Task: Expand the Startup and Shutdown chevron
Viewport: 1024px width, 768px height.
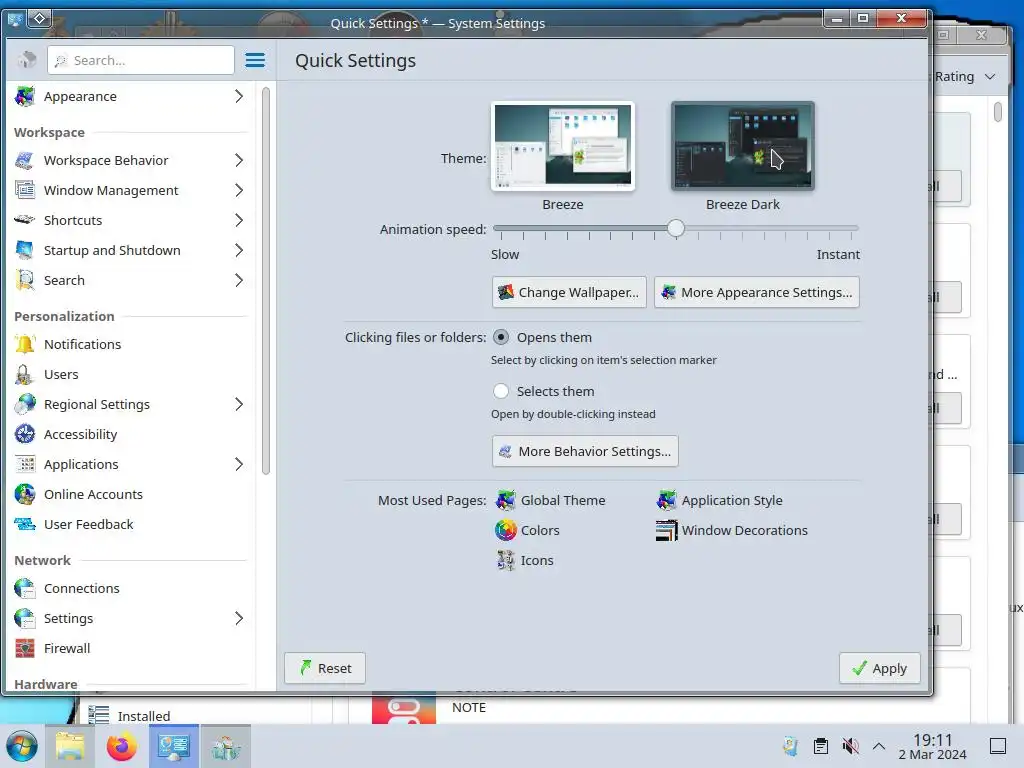Action: [x=239, y=250]
